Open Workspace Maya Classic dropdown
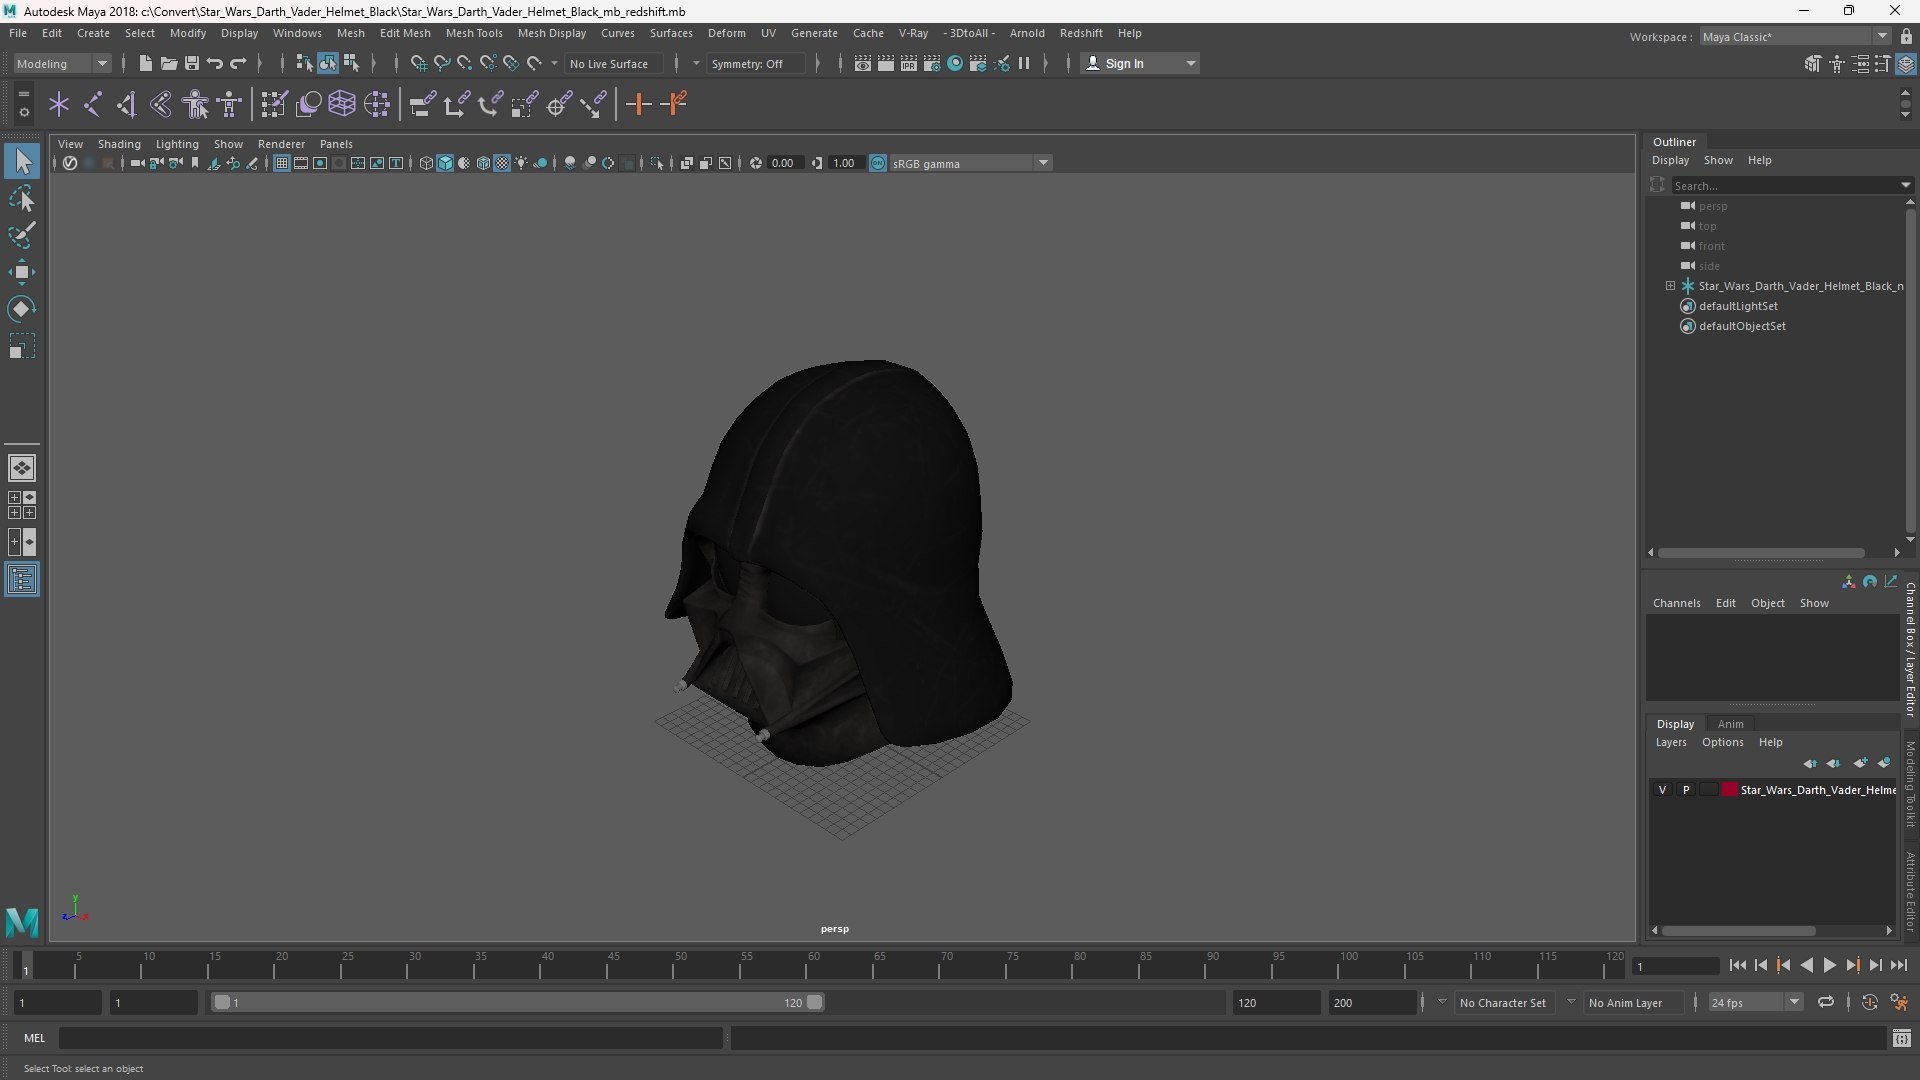This screenshot has height=1080, width=1920. pyautogui.click(x=1795, y=37)
